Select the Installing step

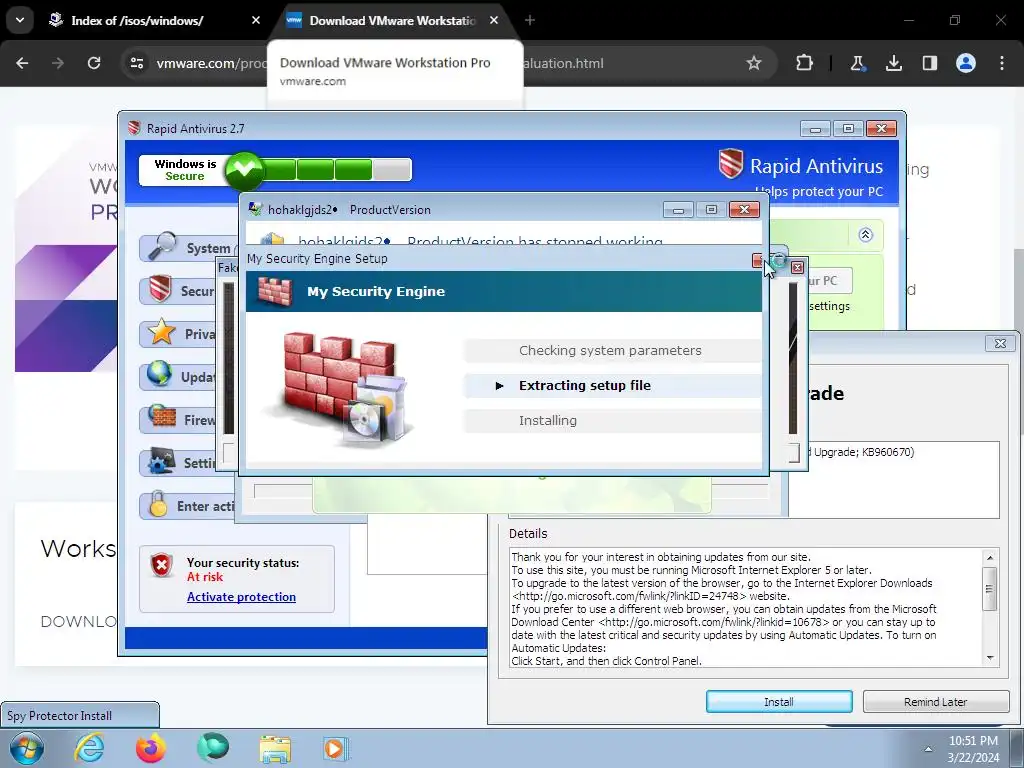click(x=613, y=421)
